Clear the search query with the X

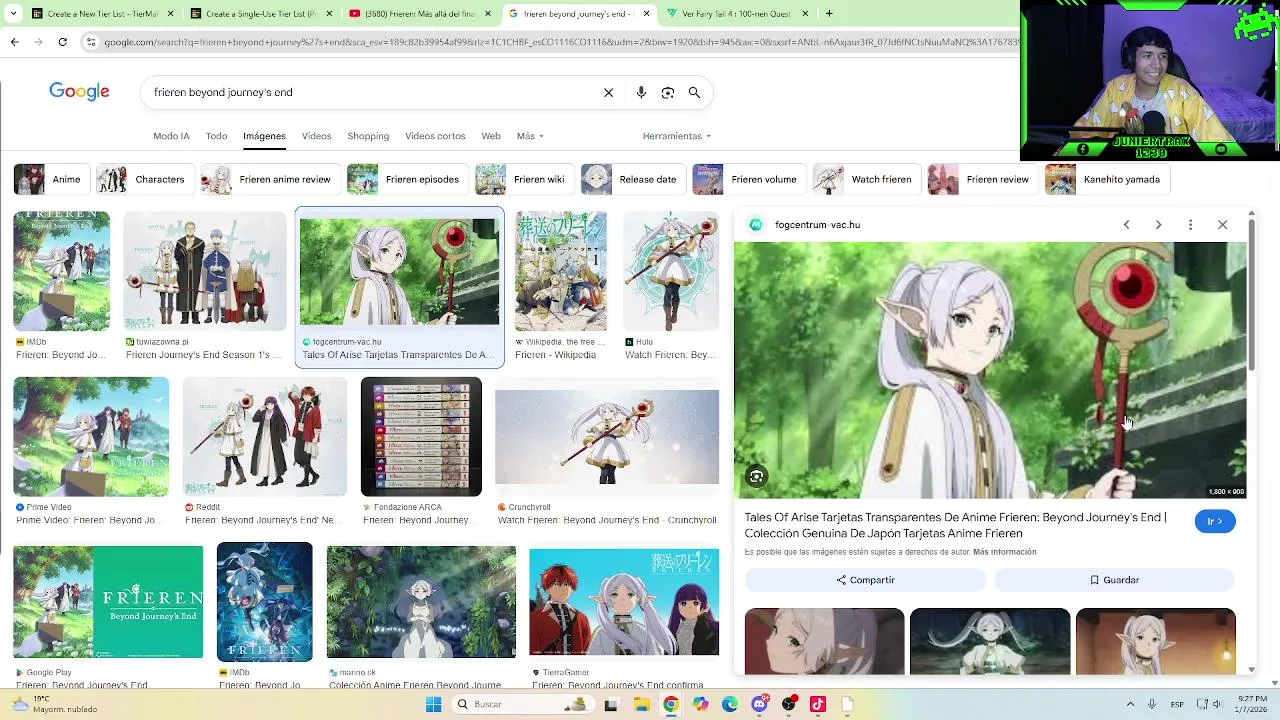click(x=608, y=92)
